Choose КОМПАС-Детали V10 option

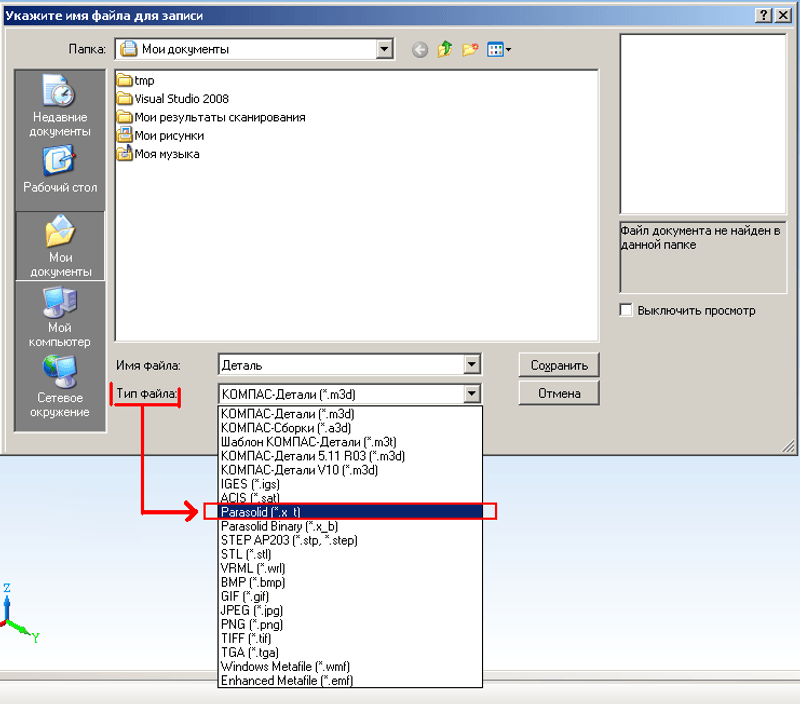350,470
